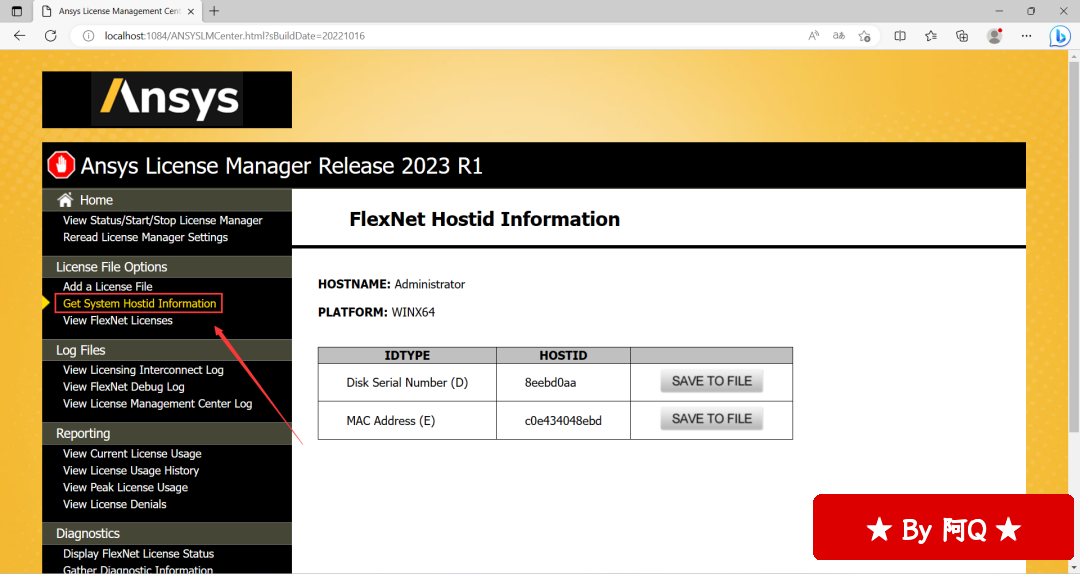Add this page to favorites
1080x574 pixels.
864,36
